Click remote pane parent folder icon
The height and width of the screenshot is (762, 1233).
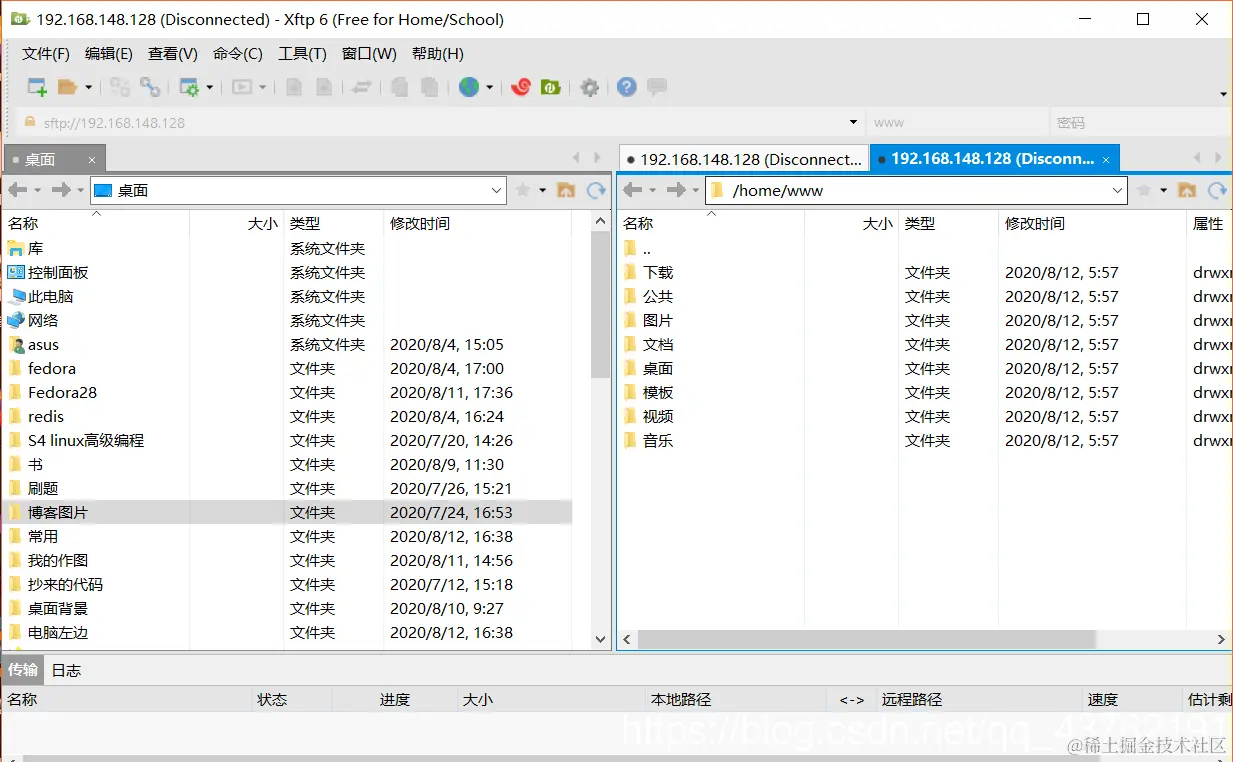point(1187,190)
